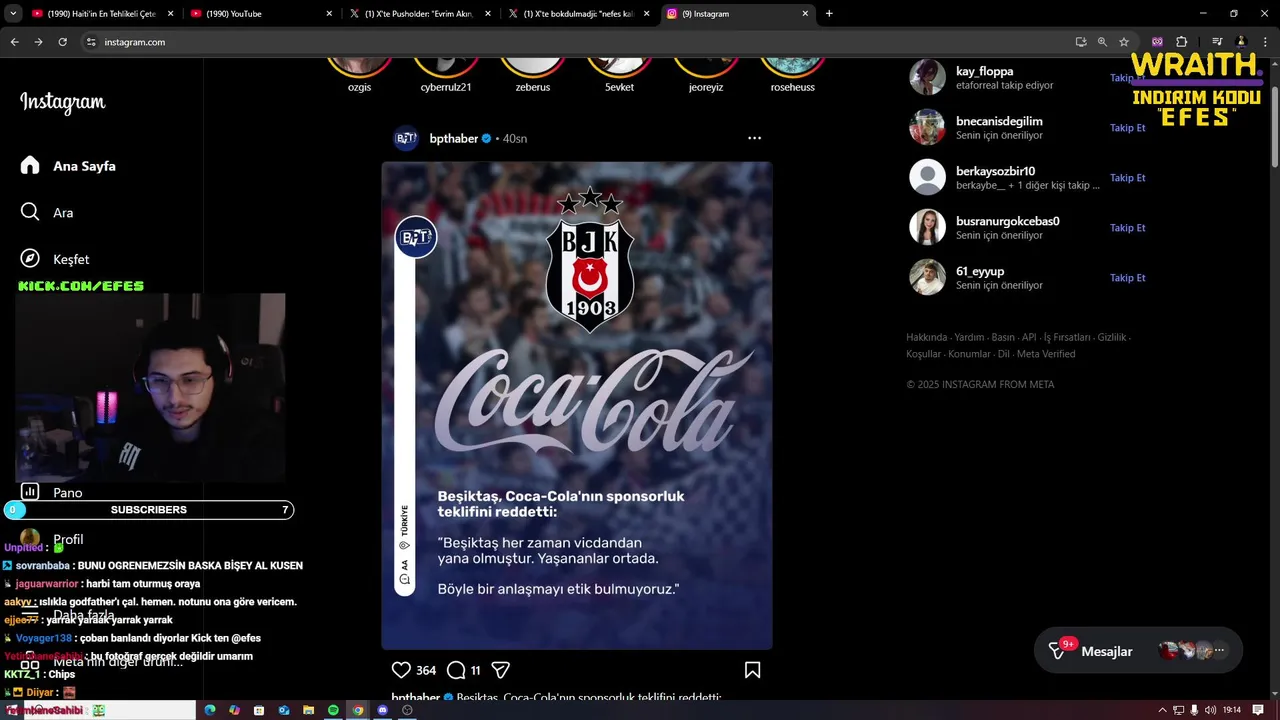Open the Meta Verified footer link
Screen dimensions: 1280x720
click(x=1046, y=354)
